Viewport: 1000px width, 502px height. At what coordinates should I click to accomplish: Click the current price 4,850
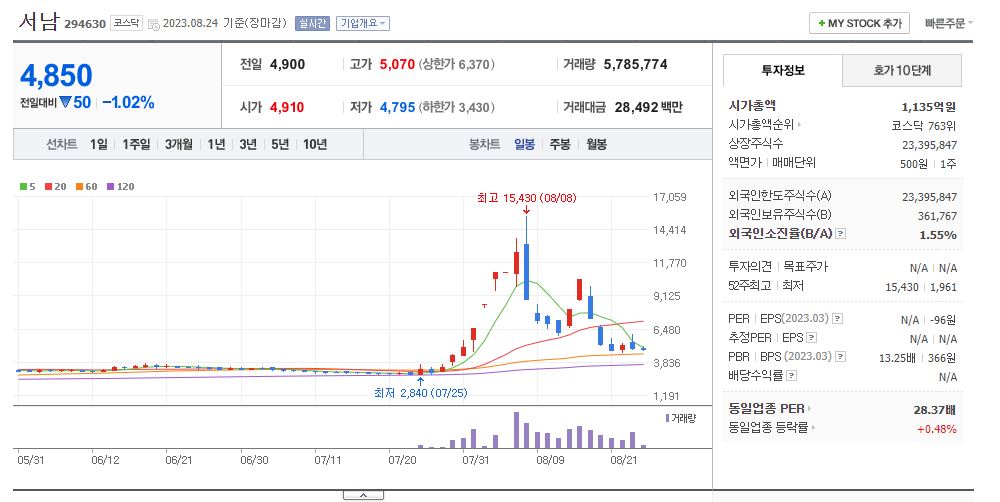coord(56,75)
